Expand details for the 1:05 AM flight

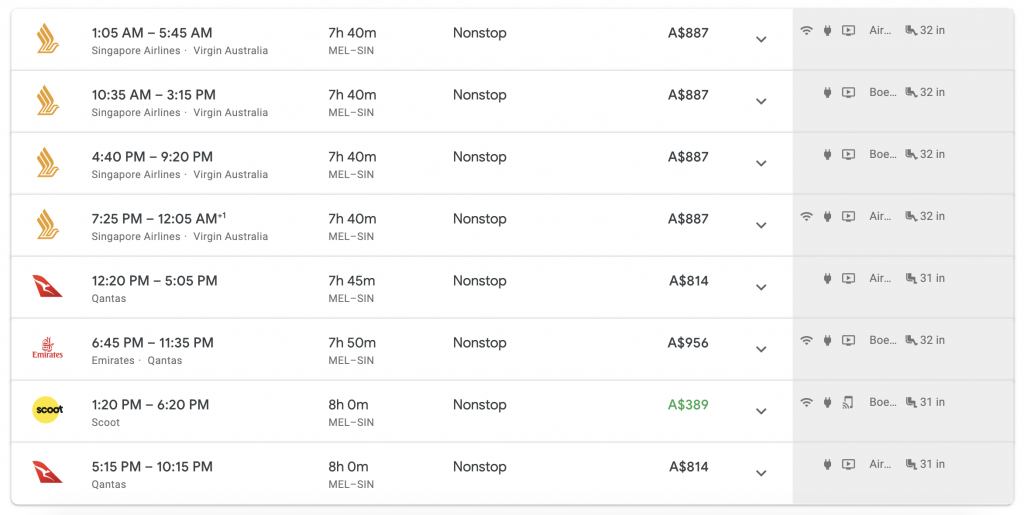click(x=761, y=39)
